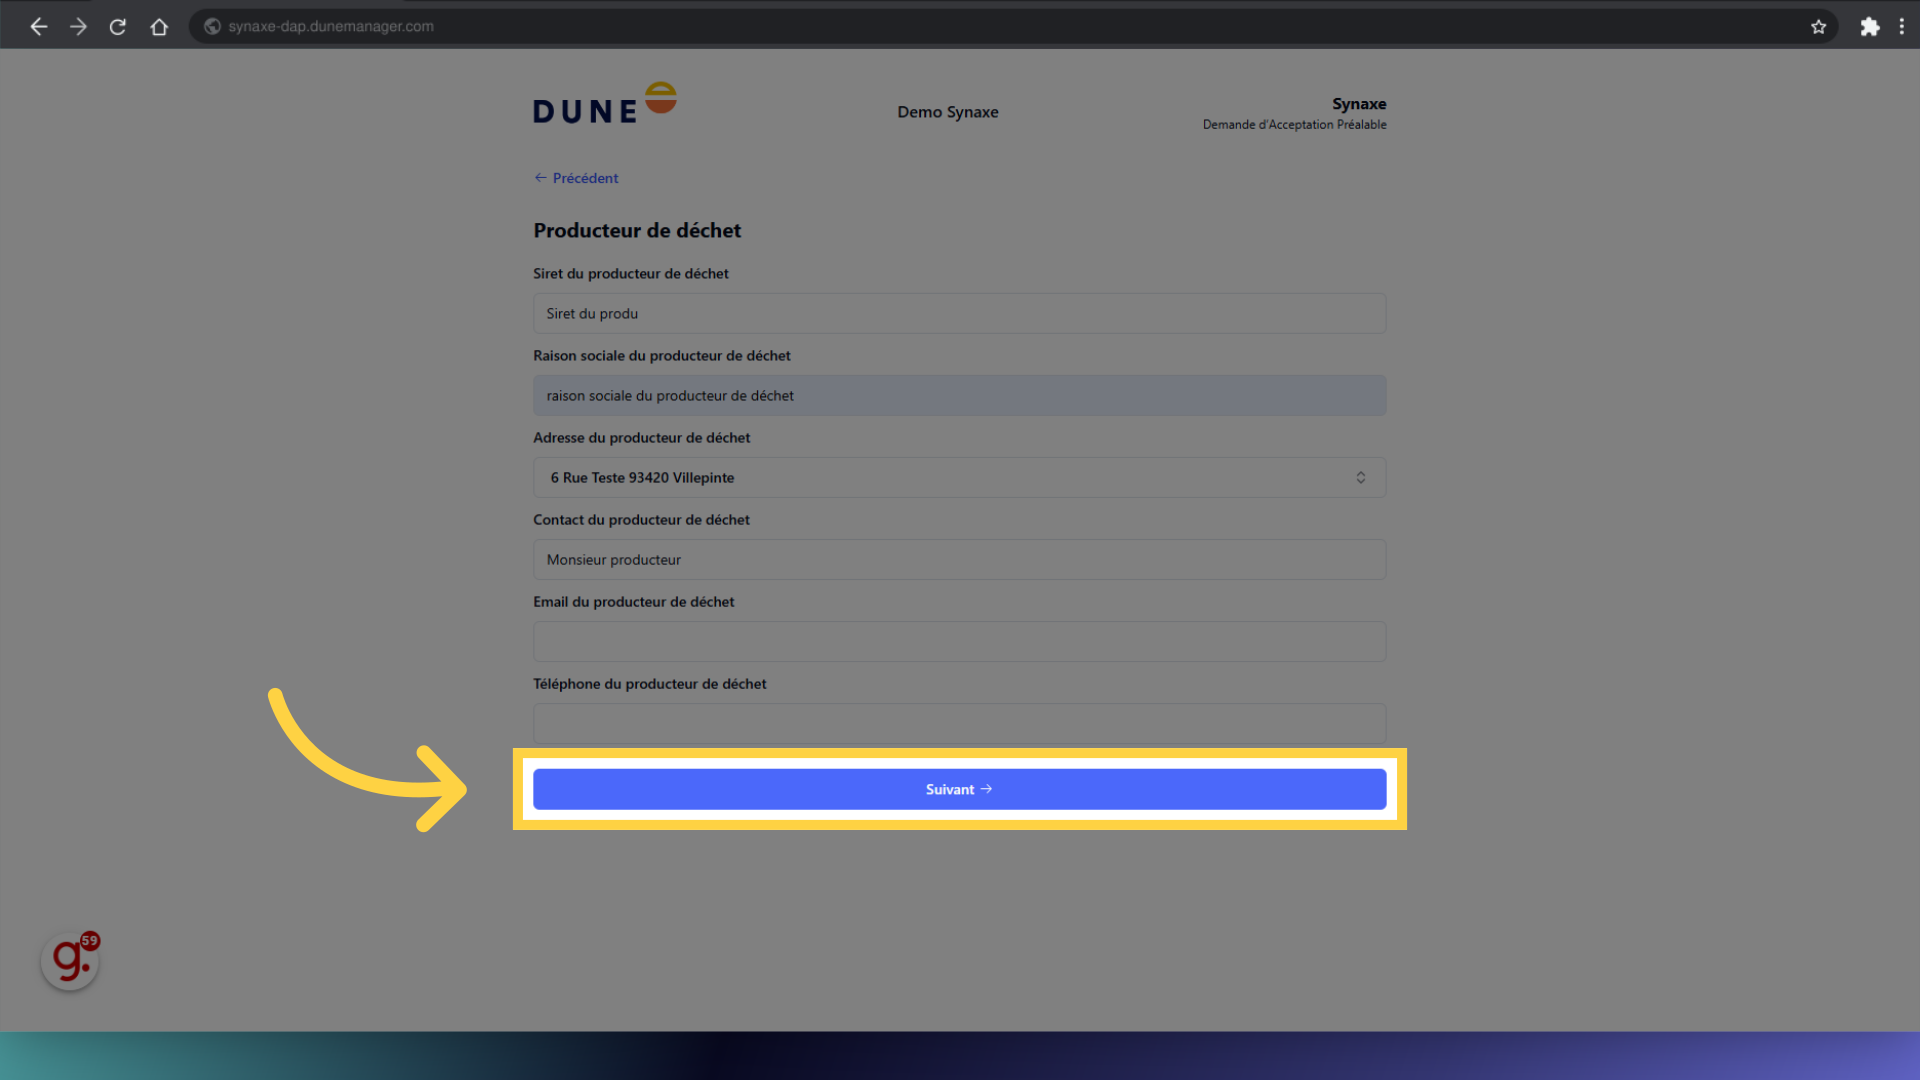Click the Téléphone du producteur input field
This screenshot has height=1080, width=1920.
(x=958, y=723)
